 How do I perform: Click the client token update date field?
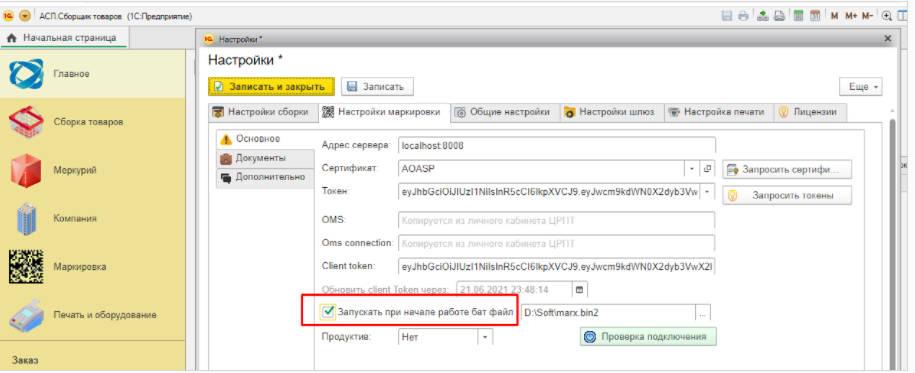[x=514, y=289]
